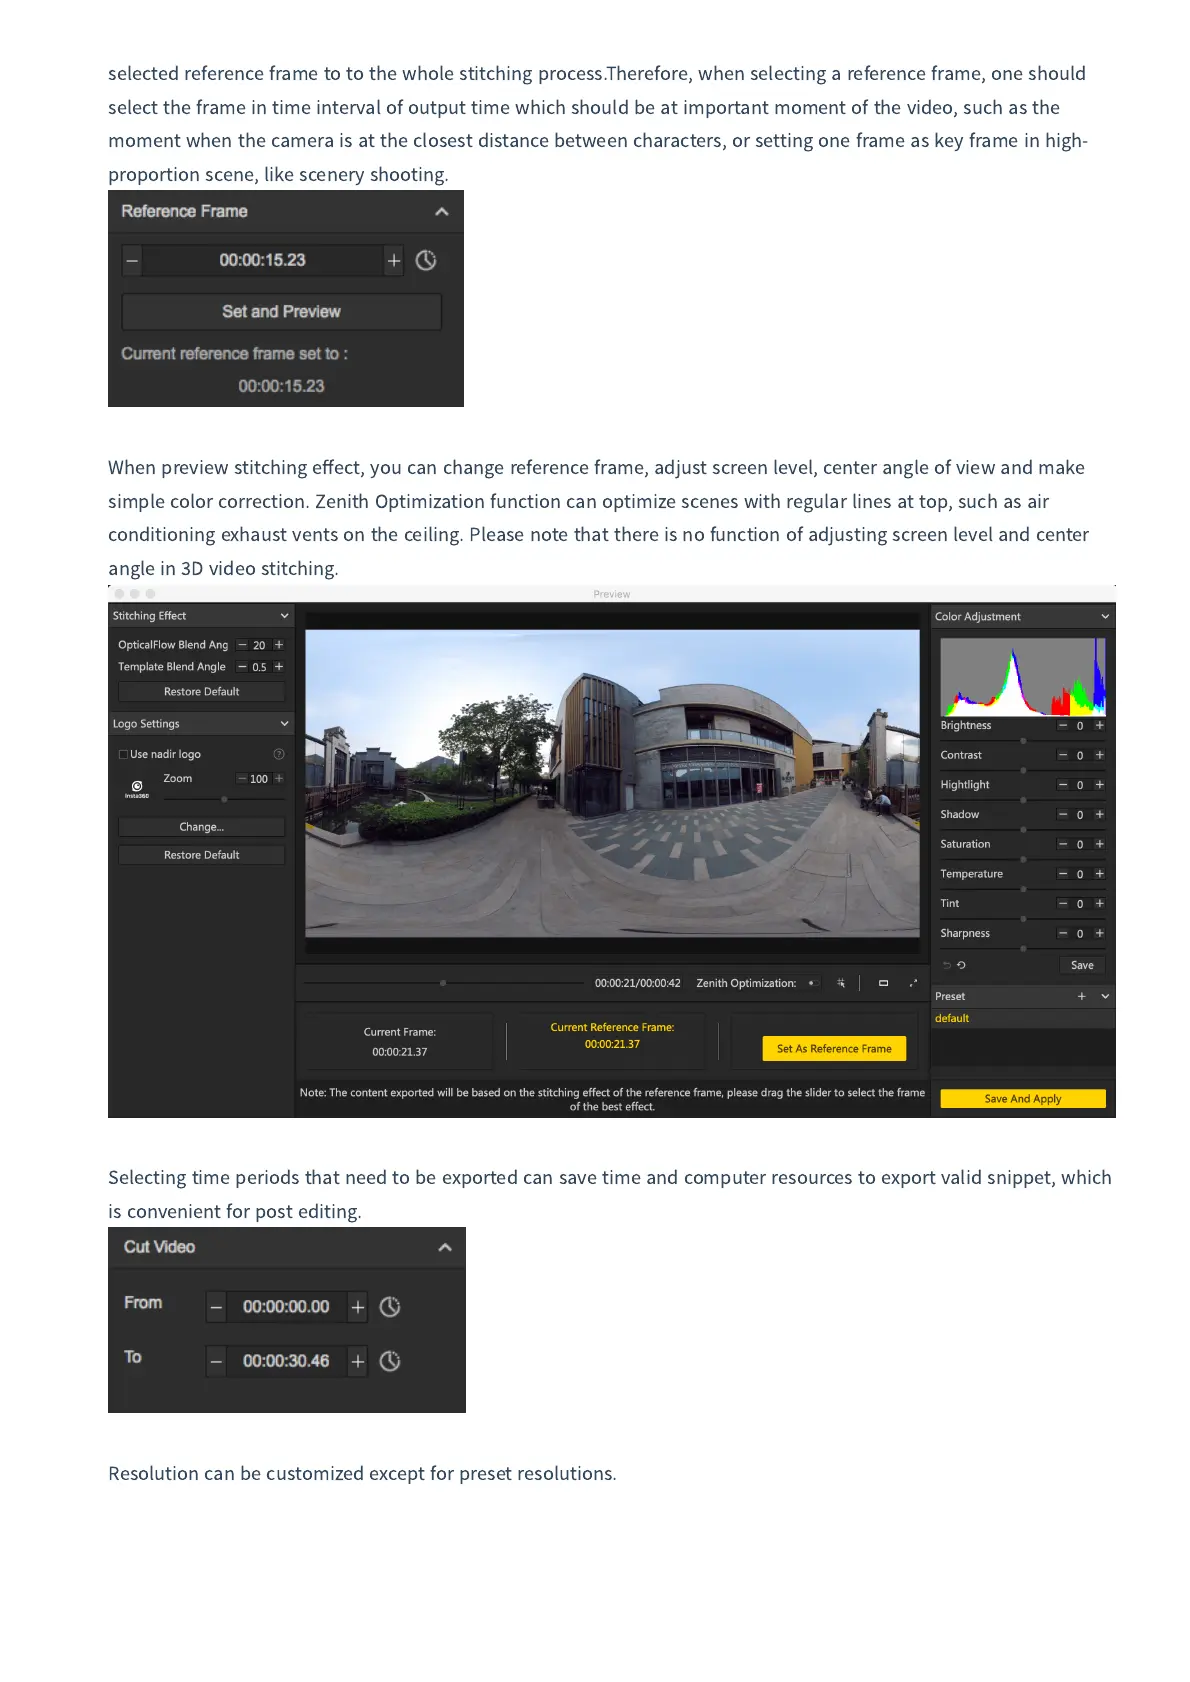Enable the Use nadir logo checkbox
Screen dimensions: 1190x1682
click(123, 755)
